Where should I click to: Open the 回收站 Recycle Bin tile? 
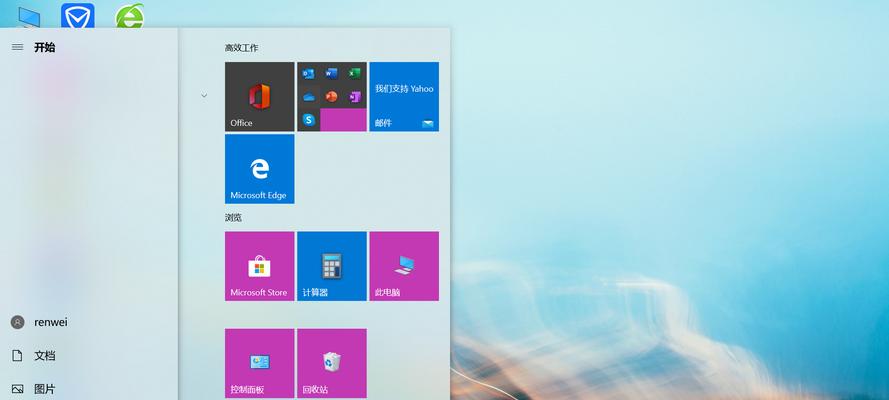(332, 363)
